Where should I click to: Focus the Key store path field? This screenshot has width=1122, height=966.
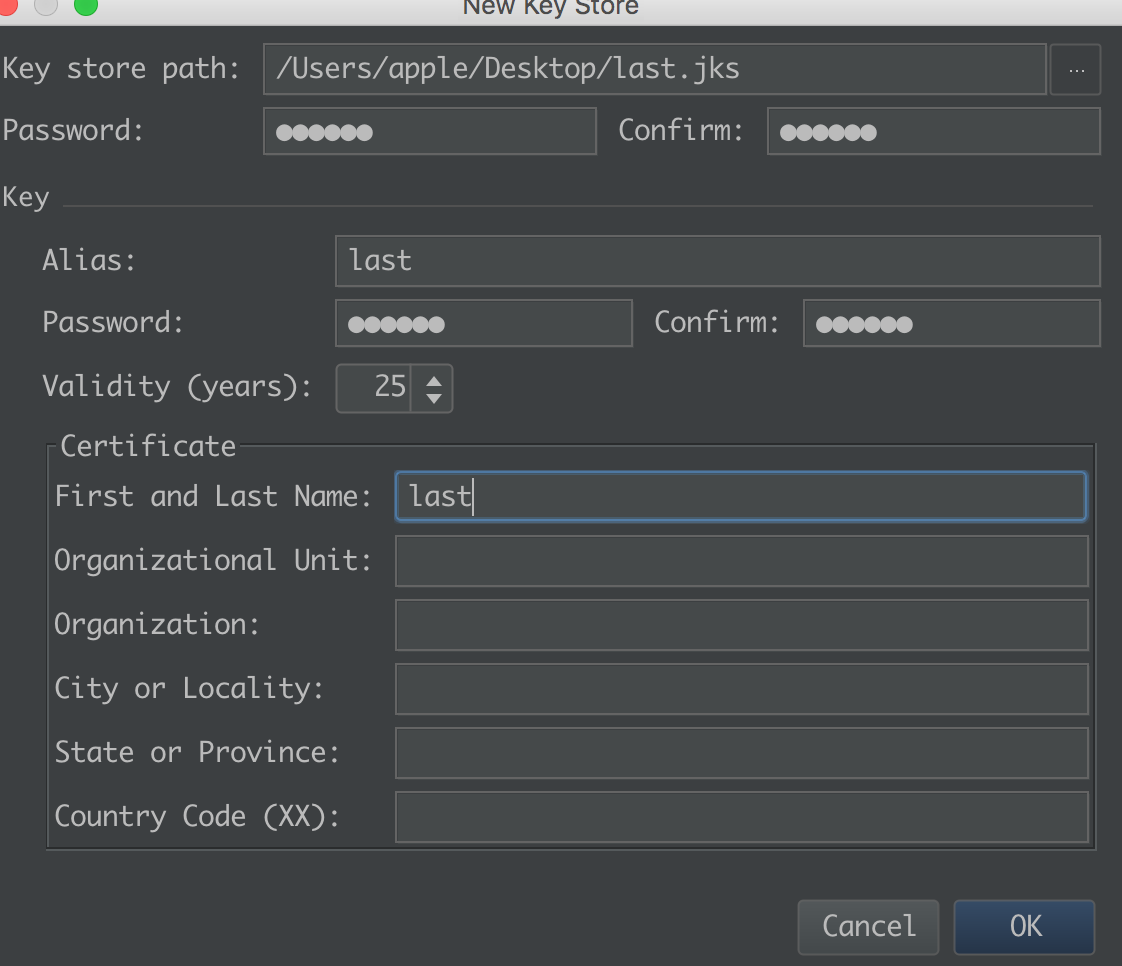tap(655, 69)
